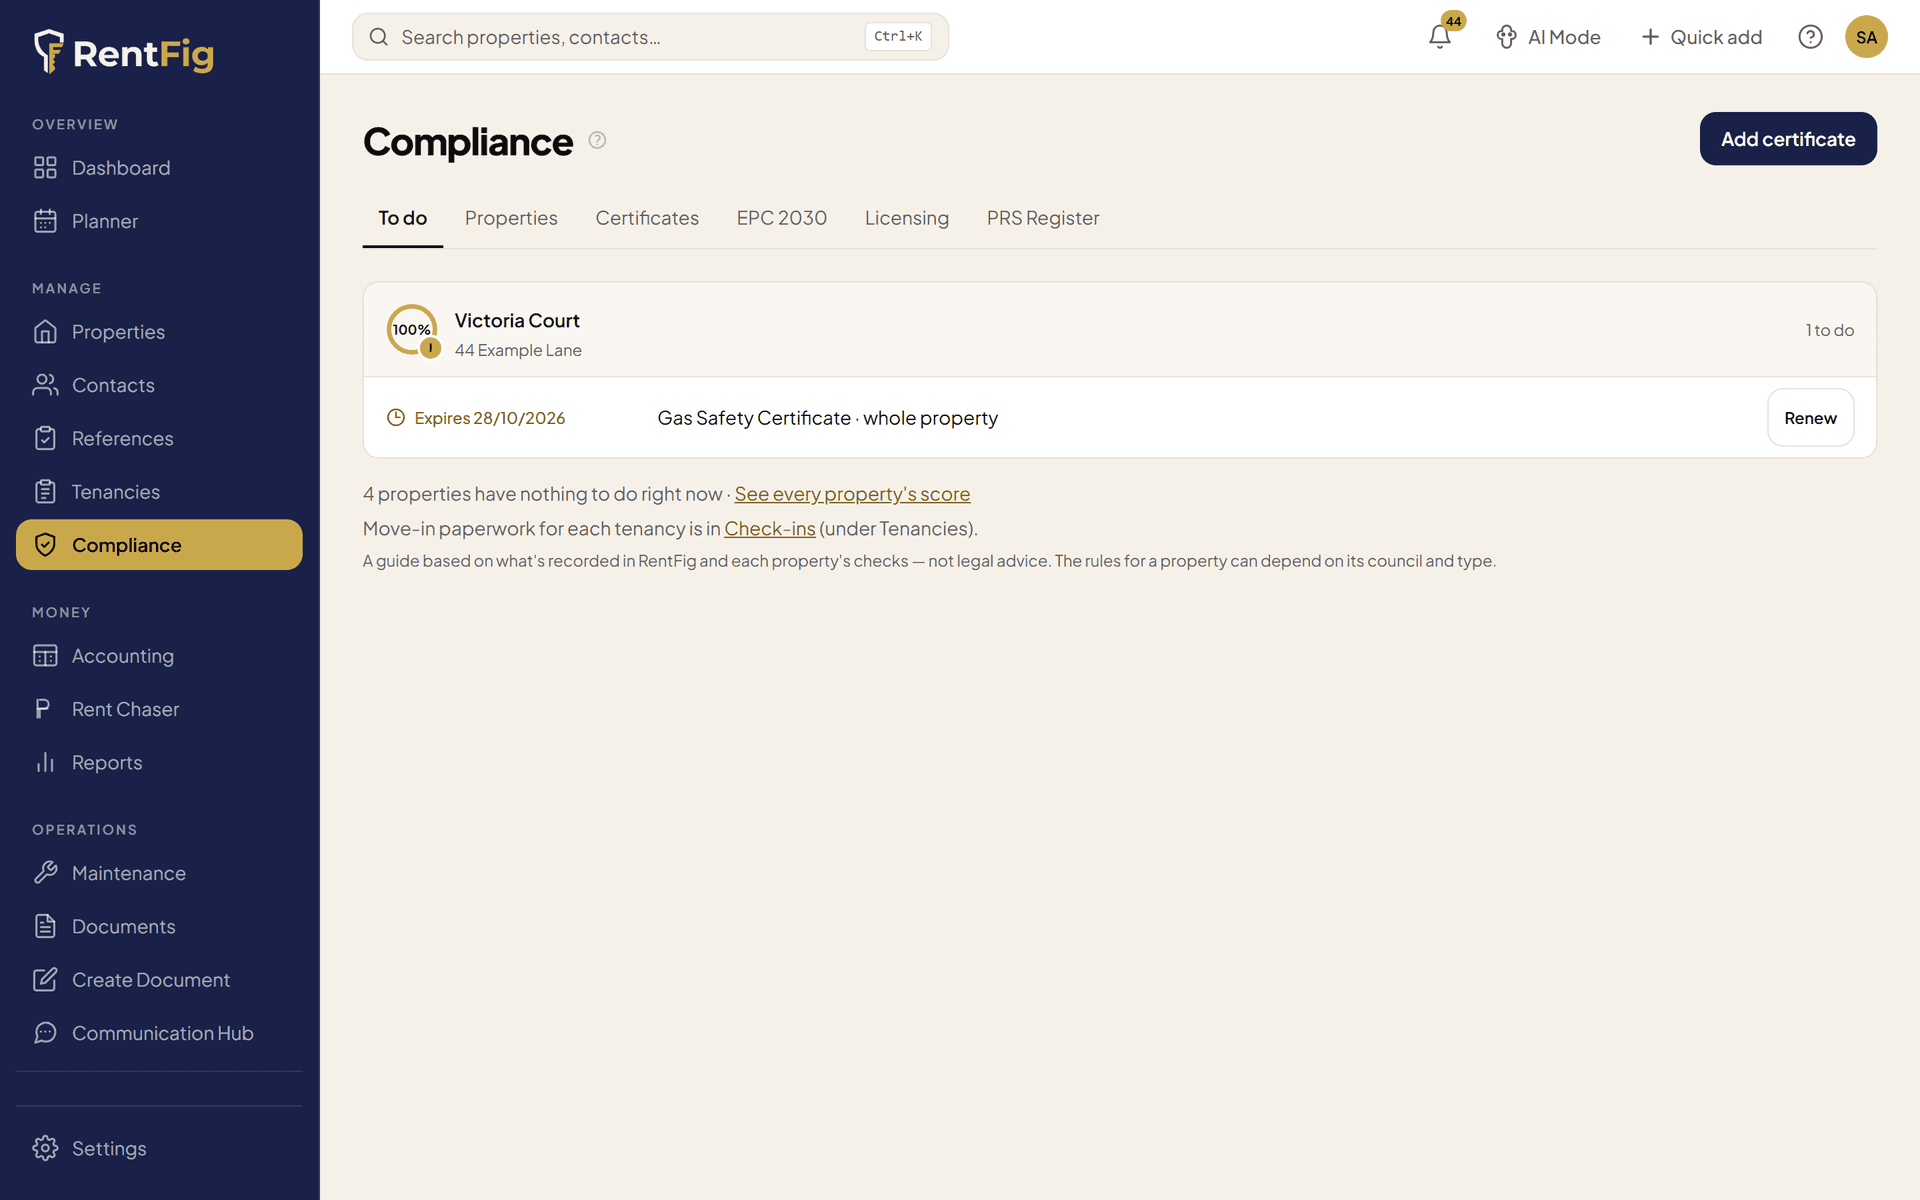Viewport: 1920px width, 1200px height.
Task: Click the RentFig logo
Action: 124,52
